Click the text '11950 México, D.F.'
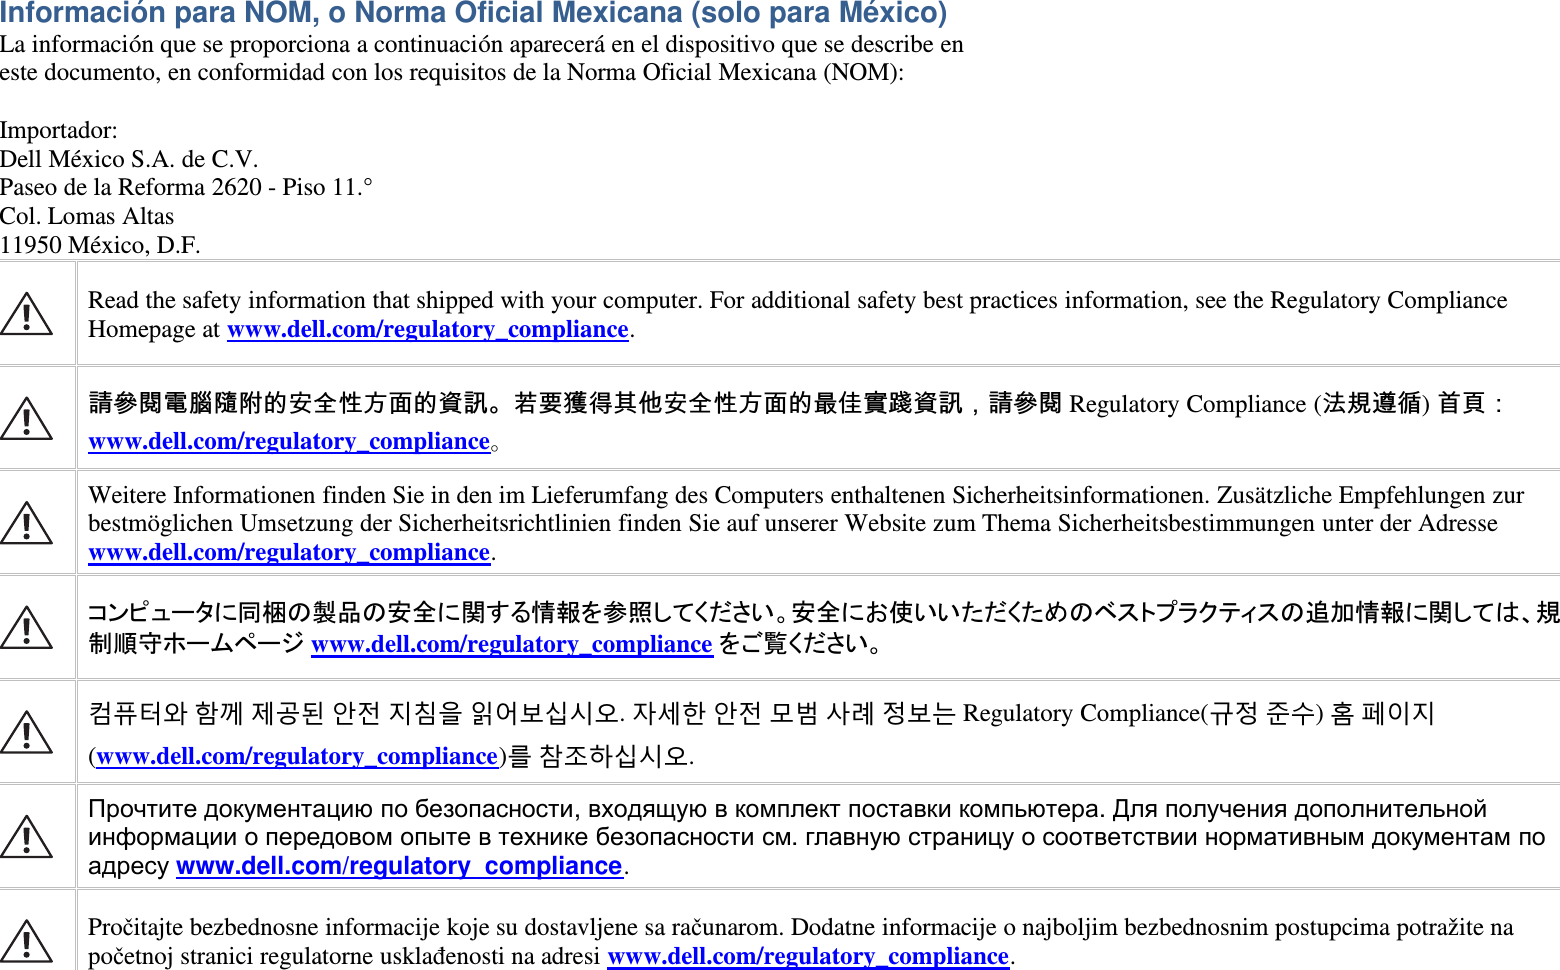Viewport: 1560px width, 970px height. [x=100, y=246]
